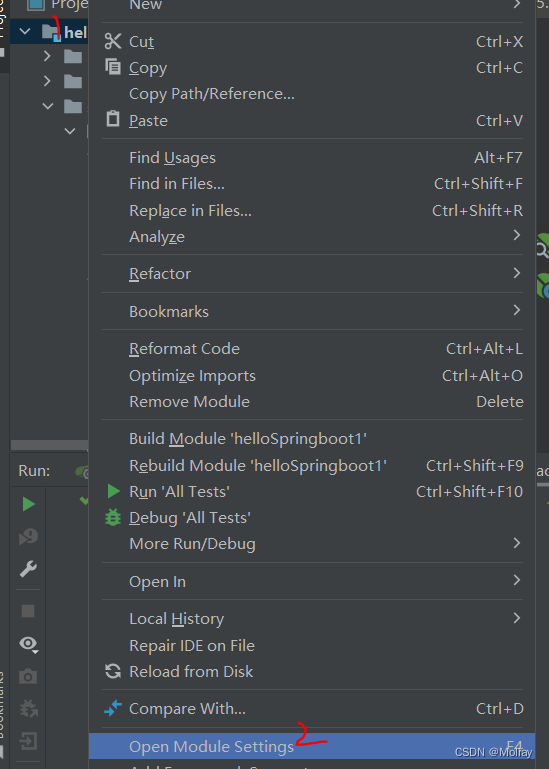This screenshot has height=769, width=549.
Task: Toggle the eye icon in Run toolbar
Action: click(28, 644)
